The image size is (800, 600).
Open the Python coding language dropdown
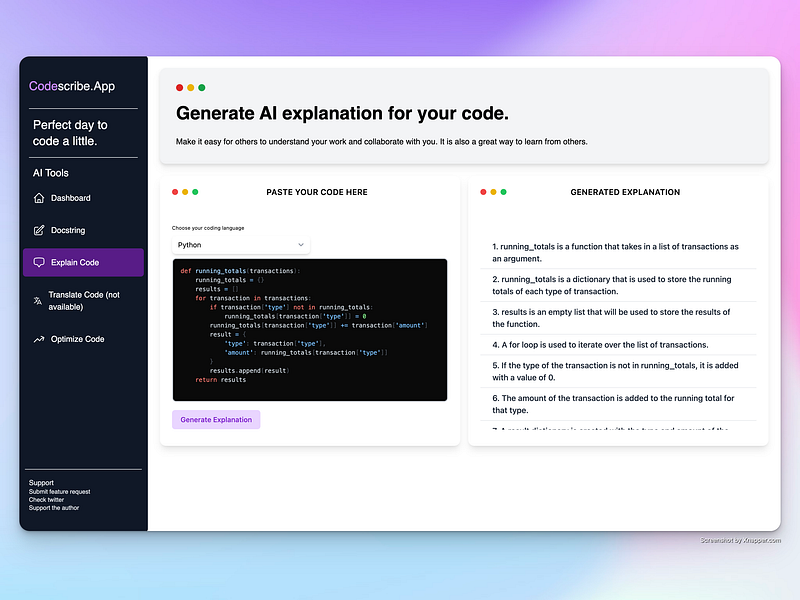(241, 245)
